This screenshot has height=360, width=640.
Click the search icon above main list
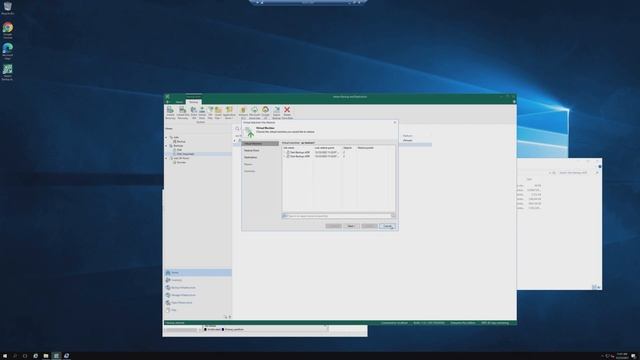coord(237,129)
